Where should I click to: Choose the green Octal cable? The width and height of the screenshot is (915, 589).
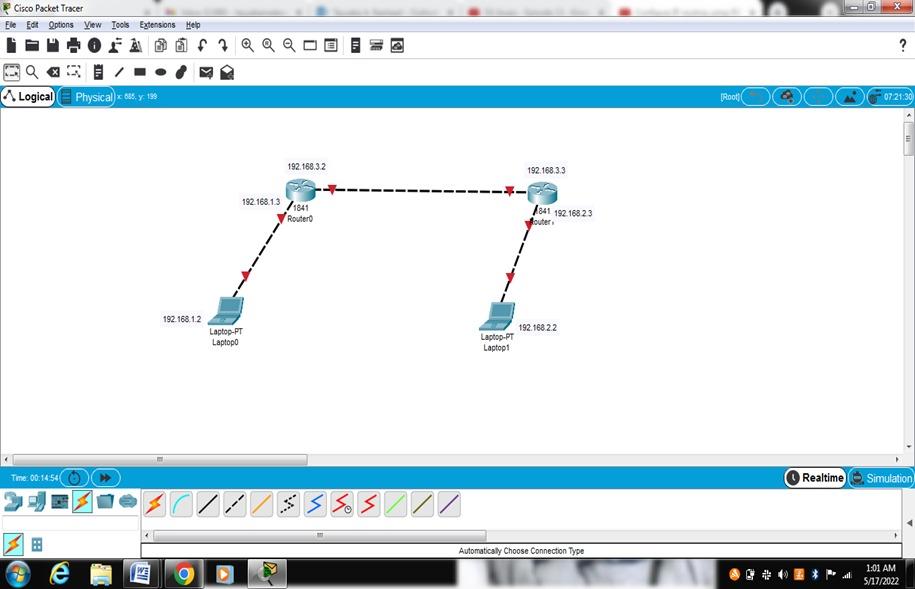(x=396, y=504)
